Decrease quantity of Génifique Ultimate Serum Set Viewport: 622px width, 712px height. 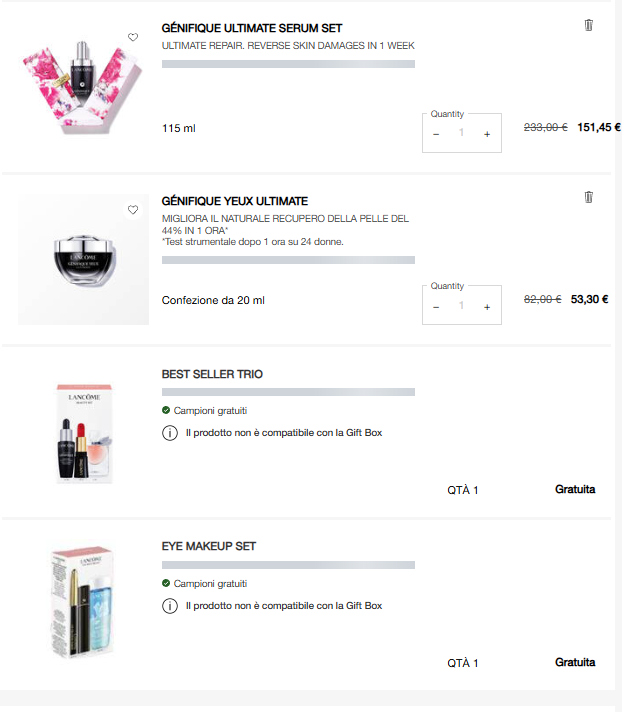tap(436, 134)
